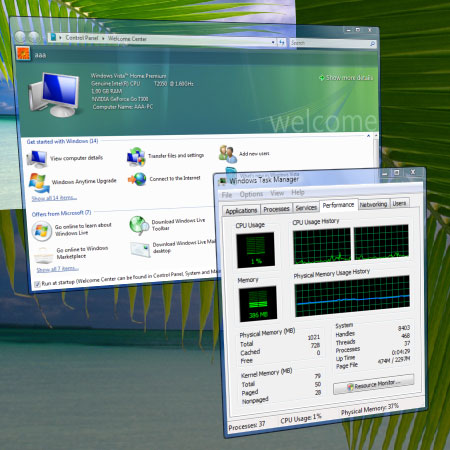
Task: Click the search magnifier icon
Action: (x=372, y=44)
